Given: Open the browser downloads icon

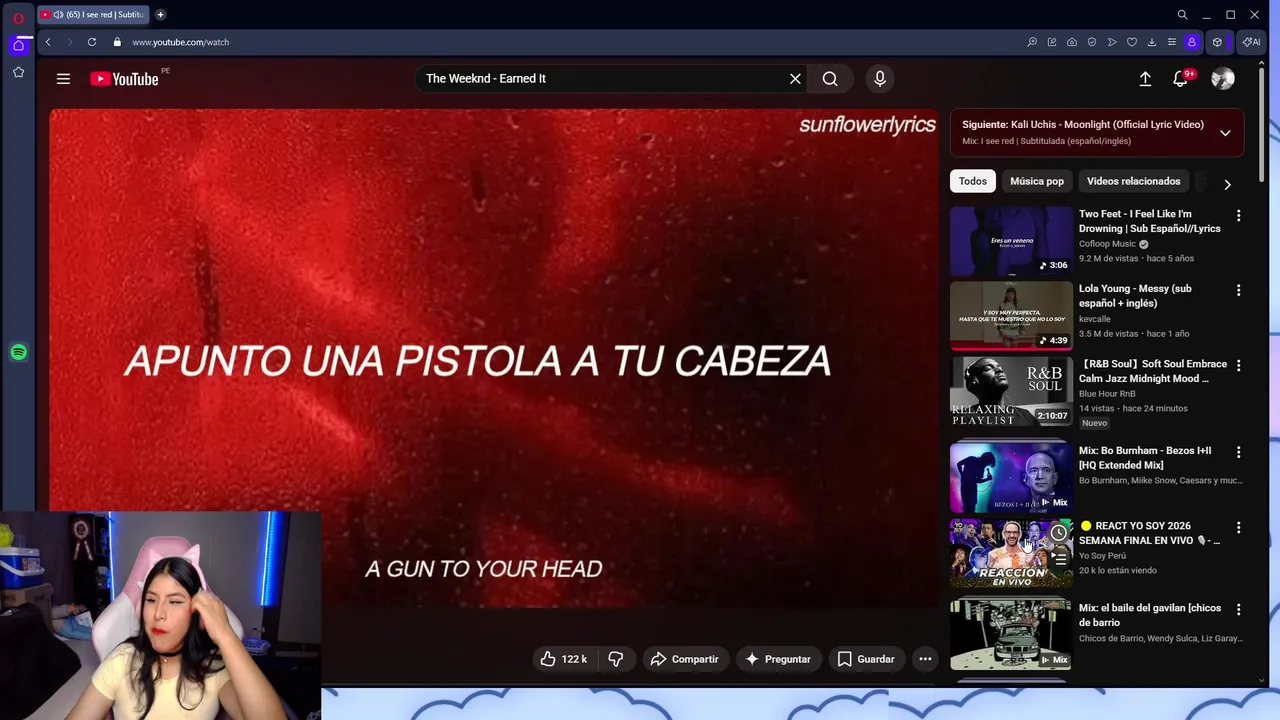Looking at the screenshot, I should 1152,42.
